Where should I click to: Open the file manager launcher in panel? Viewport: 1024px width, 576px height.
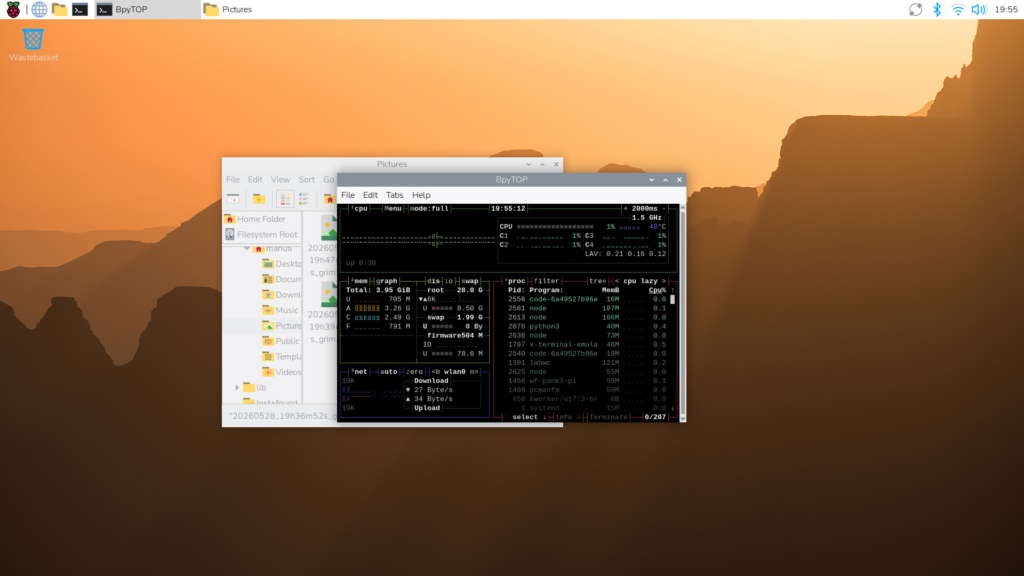[x=59, y=9]
